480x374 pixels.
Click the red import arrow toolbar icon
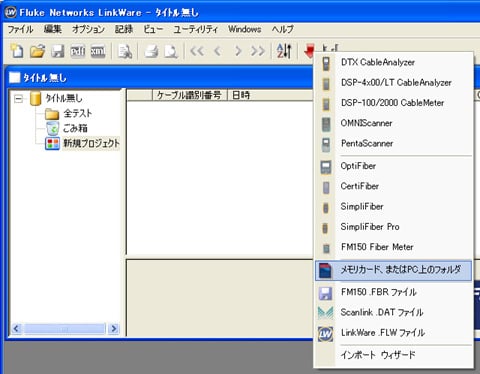point(310,51)
